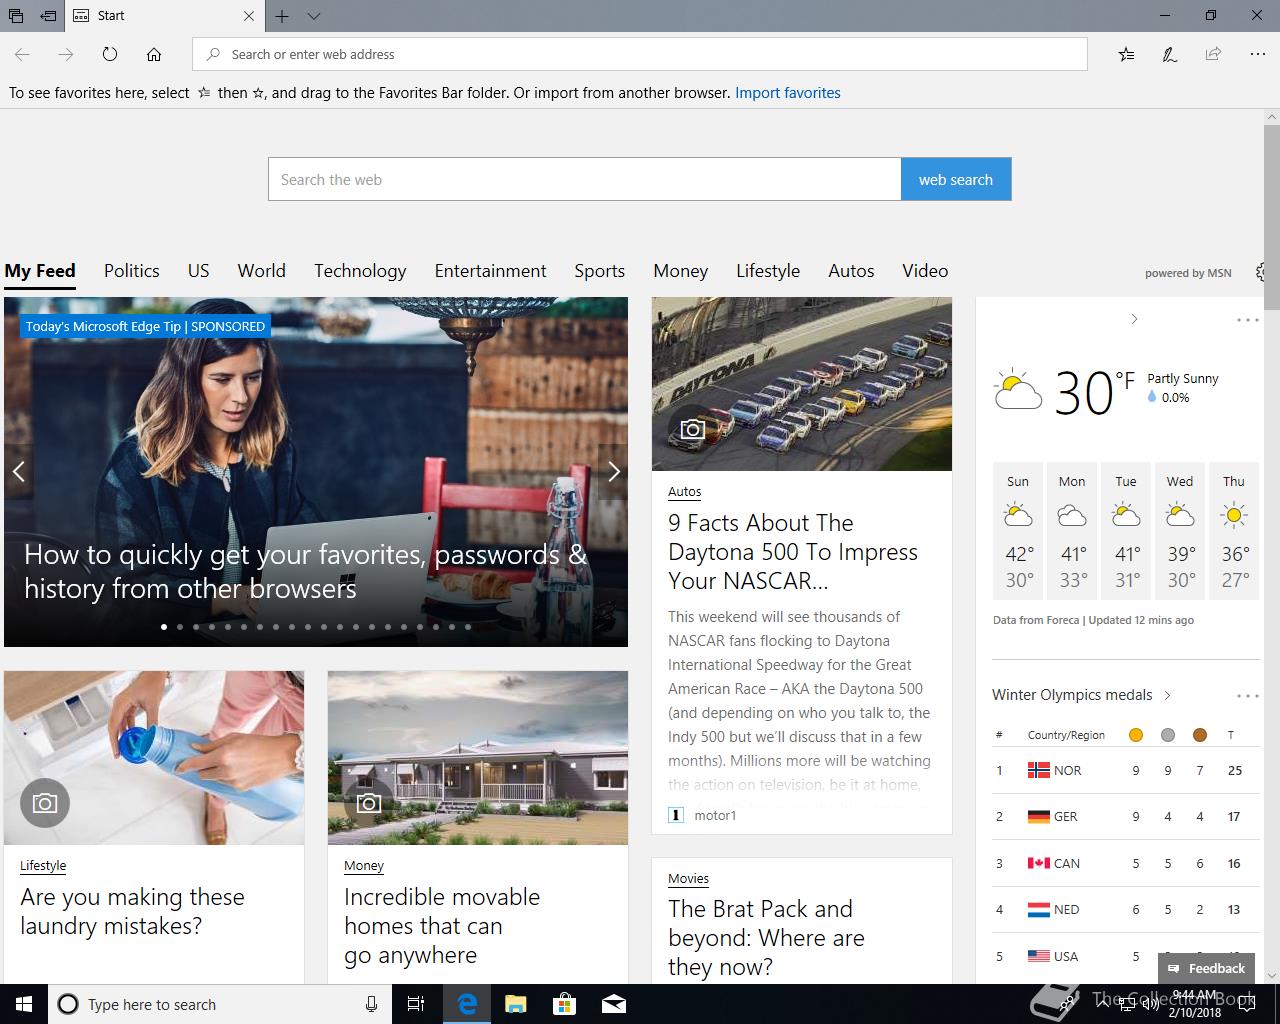Click the Thu weather forecast column
1280x1024 pixels.
pyautogui.click(x=1234, y=531)
